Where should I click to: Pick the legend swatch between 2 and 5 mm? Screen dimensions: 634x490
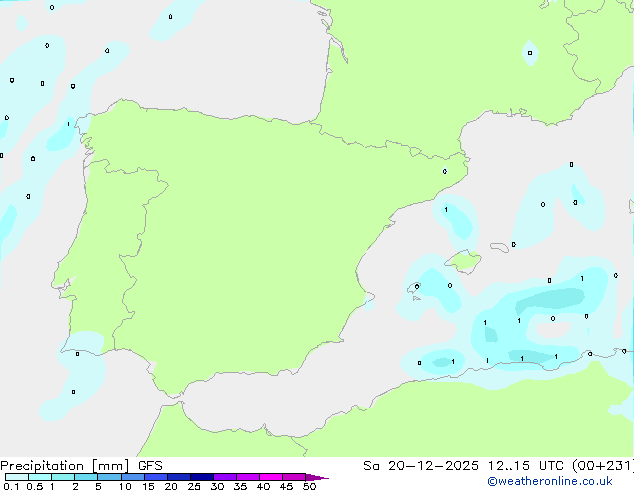[86, 477]
